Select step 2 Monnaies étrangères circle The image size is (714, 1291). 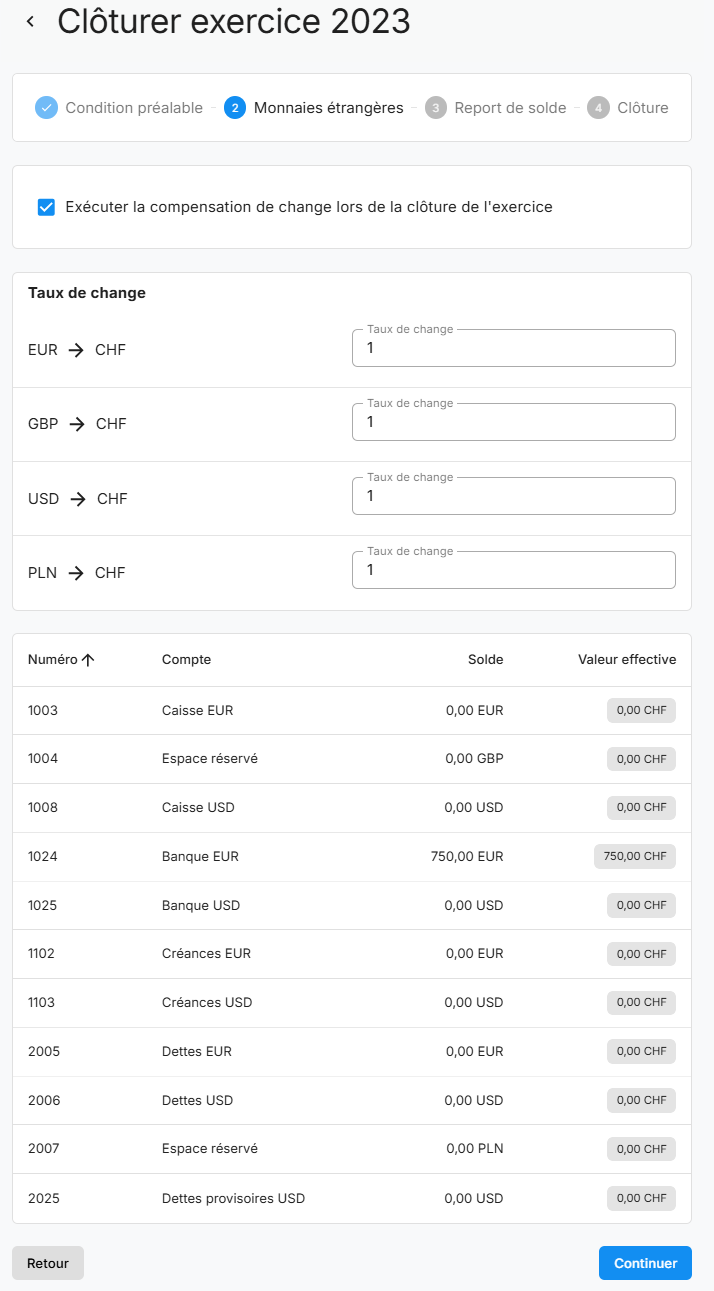(x=235, y=108)
